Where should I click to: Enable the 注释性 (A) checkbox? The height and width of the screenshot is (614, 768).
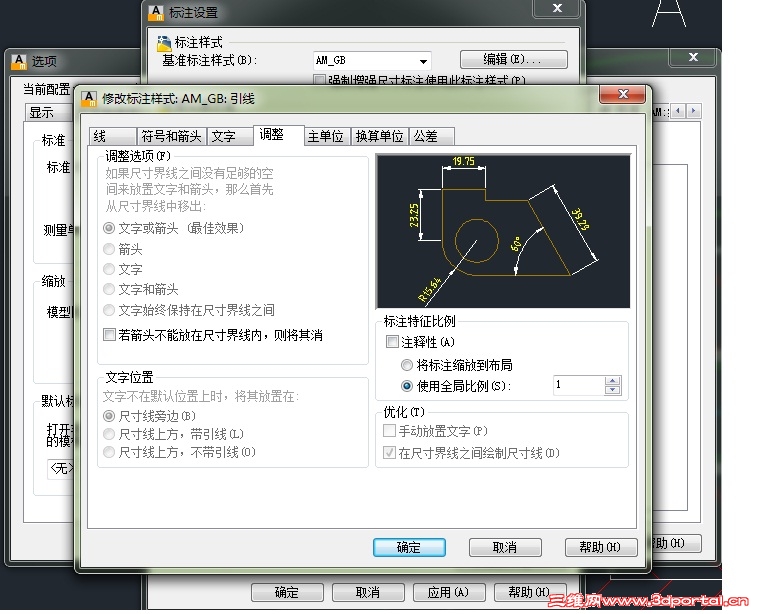[392, 342]
